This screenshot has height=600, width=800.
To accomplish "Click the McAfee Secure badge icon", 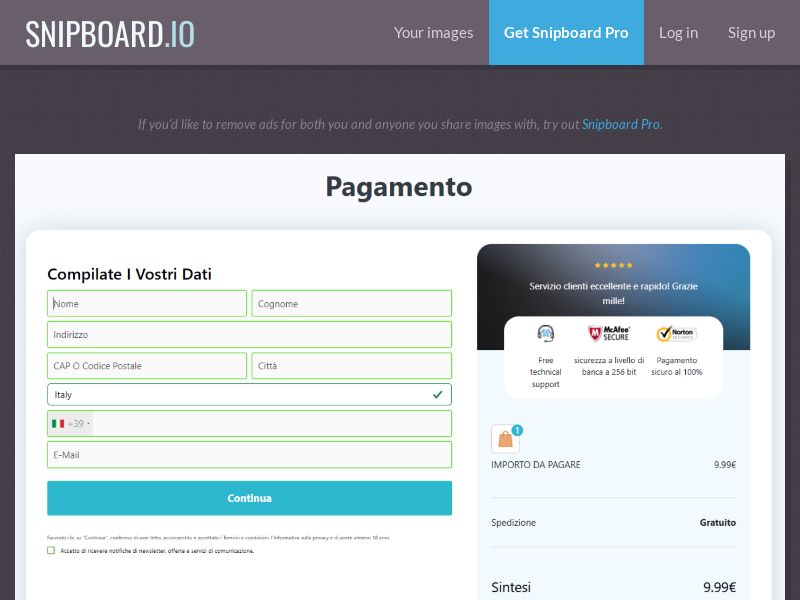I will (608, 333).
